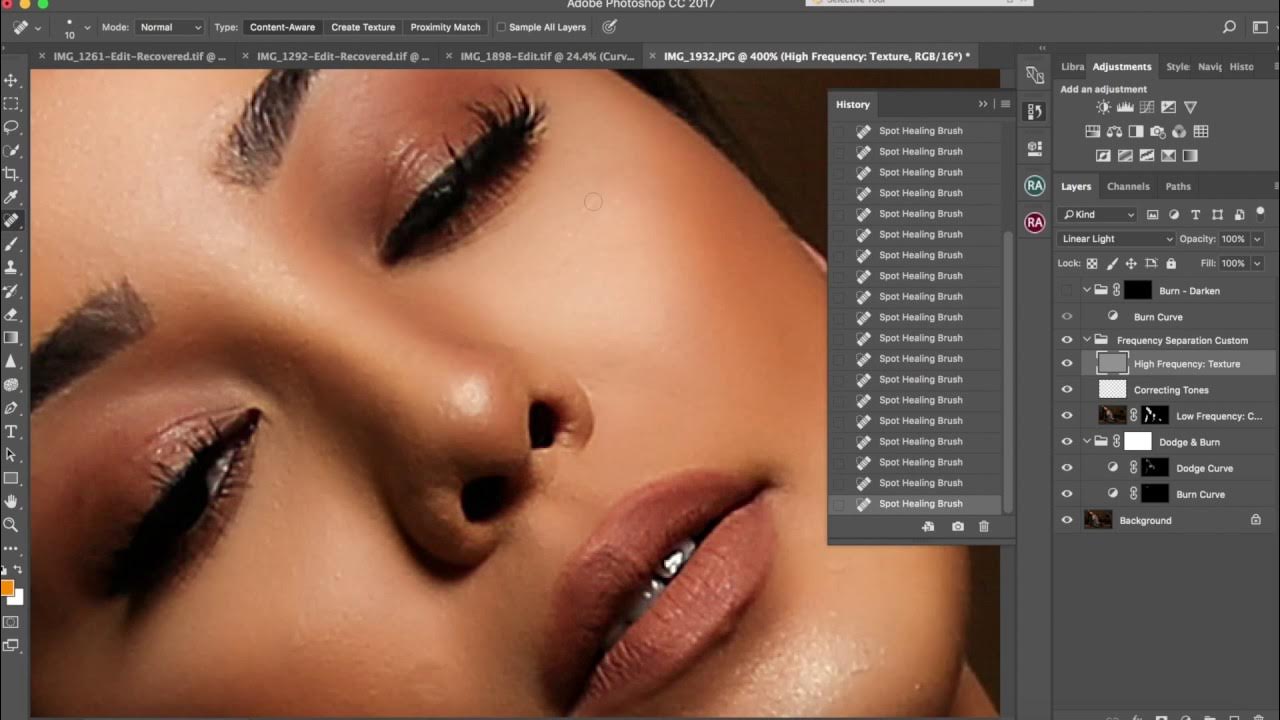Select the Rectangular Marquee tool
This screenshot has width=1280, height=720.
coord(12,104)
